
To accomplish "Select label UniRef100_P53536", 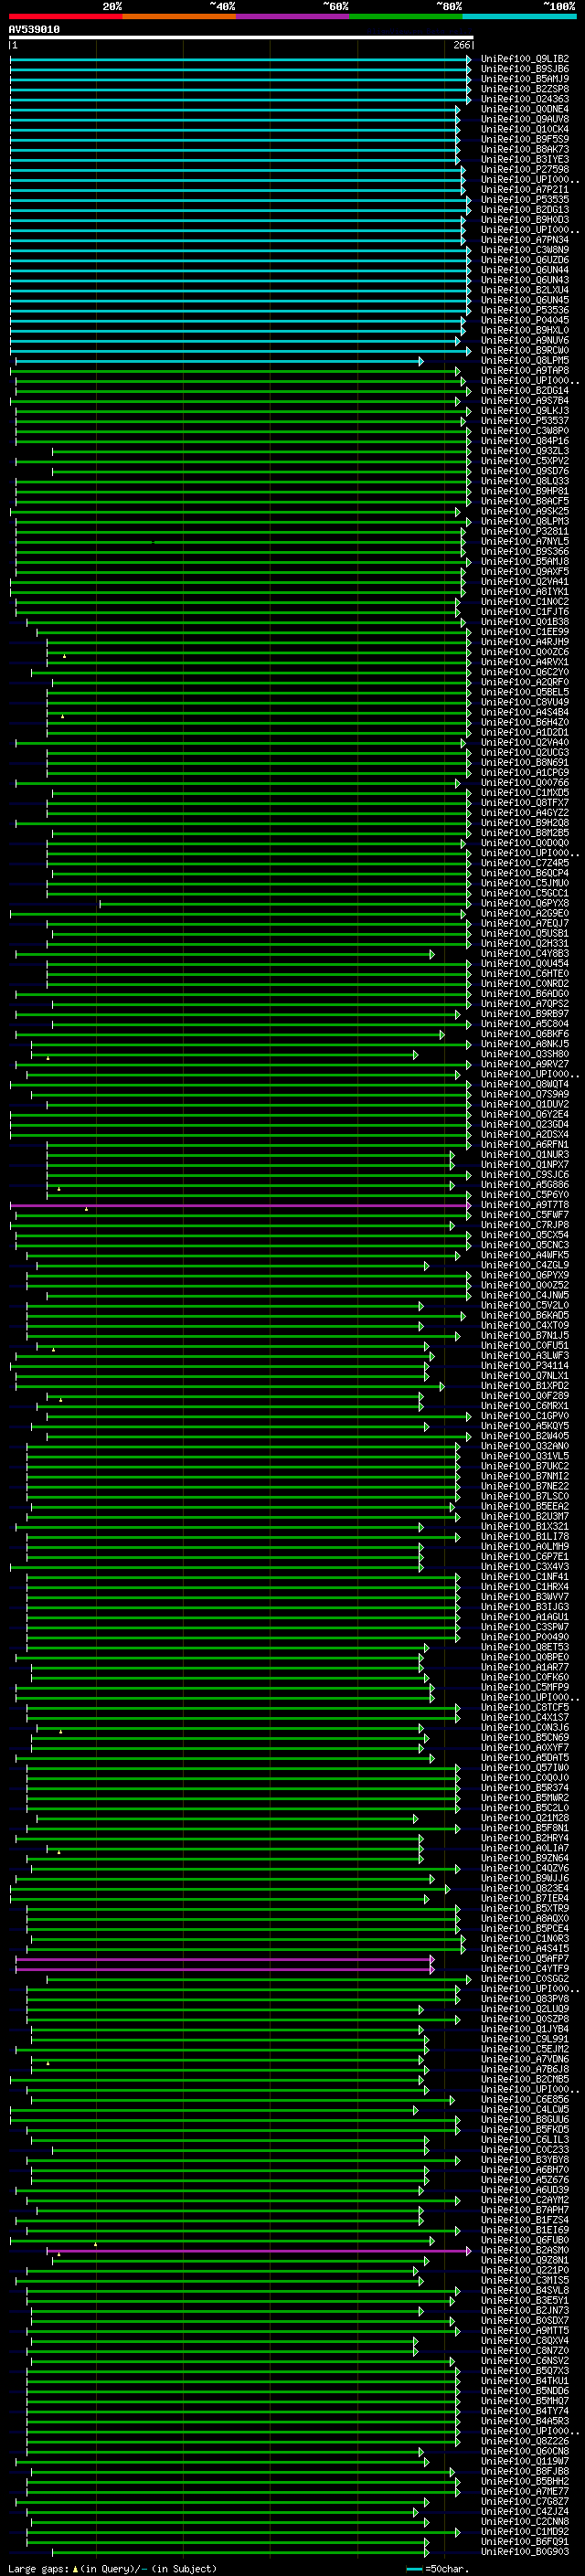I will pyautogui.click(x=525, y=310).
